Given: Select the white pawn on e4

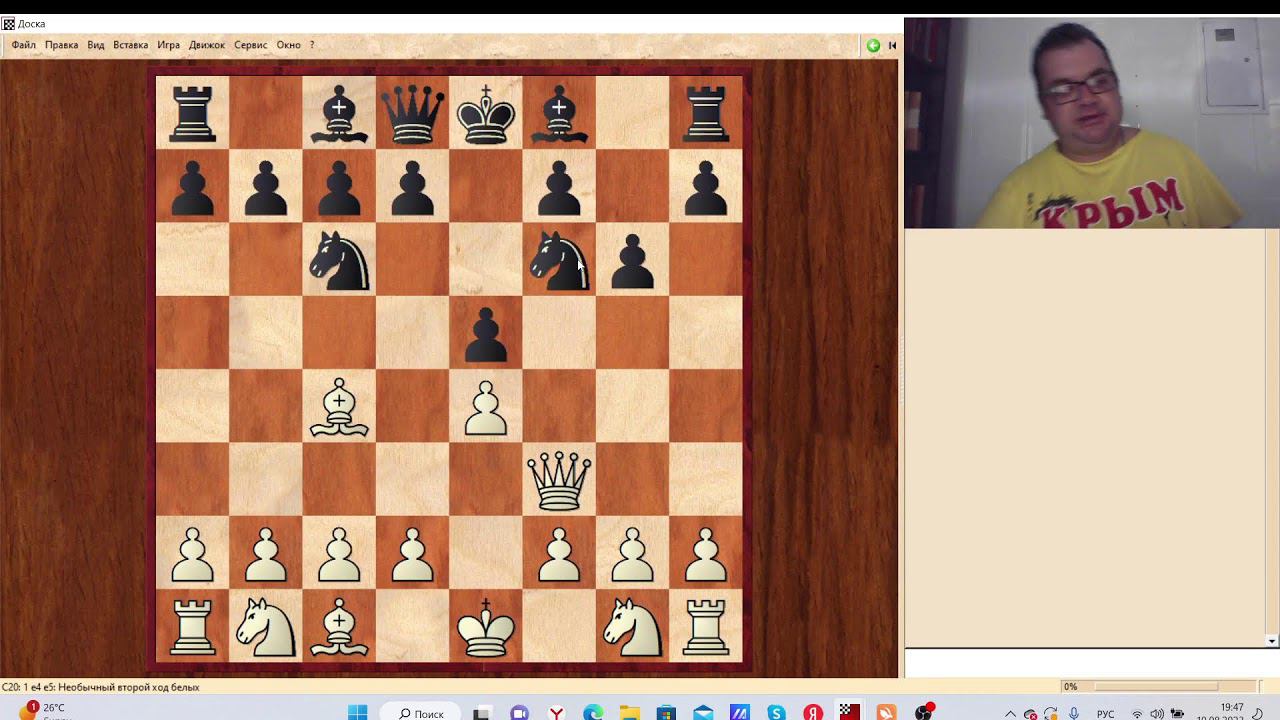Looking at the screenshot, I should pyautogui.click(x=486, y=406).
